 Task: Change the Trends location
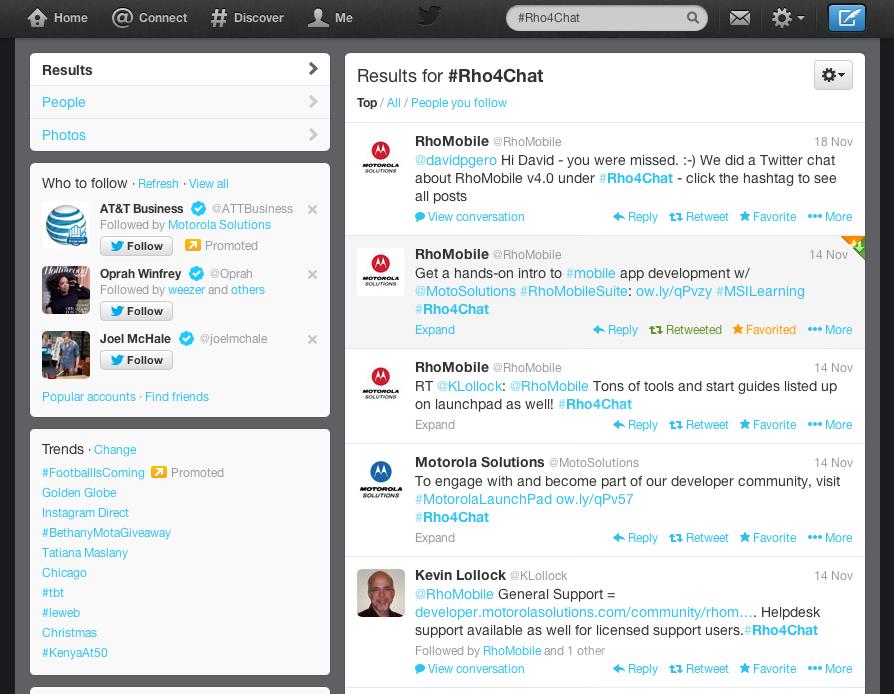pos(115,449)
